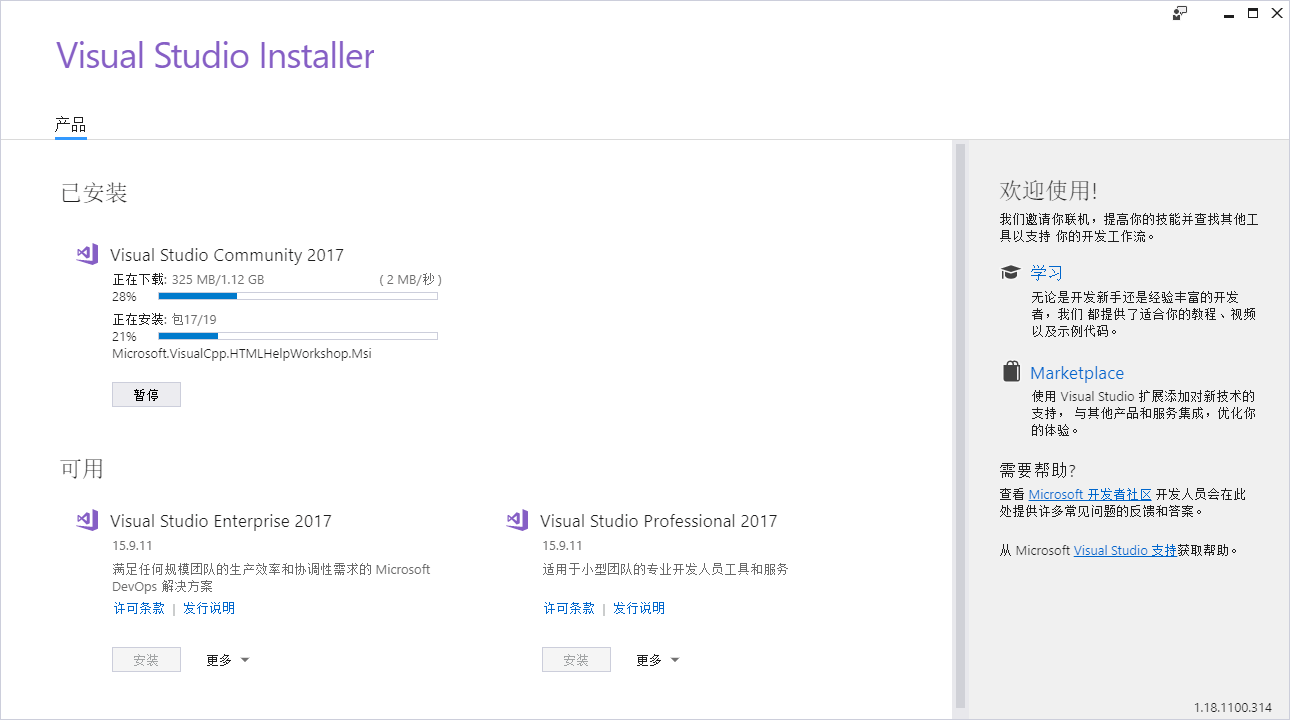This screenshot has height=720, width=1290.
Task: Click the version number 1.18.1100.314
Action: 1233,708
